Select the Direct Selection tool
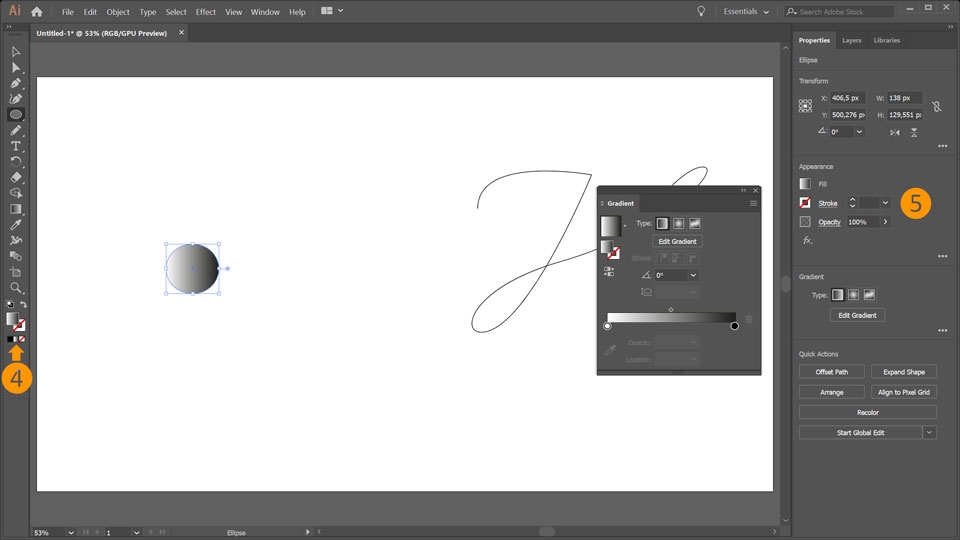Screen dimensions: 960x540 tap(16, 67)
